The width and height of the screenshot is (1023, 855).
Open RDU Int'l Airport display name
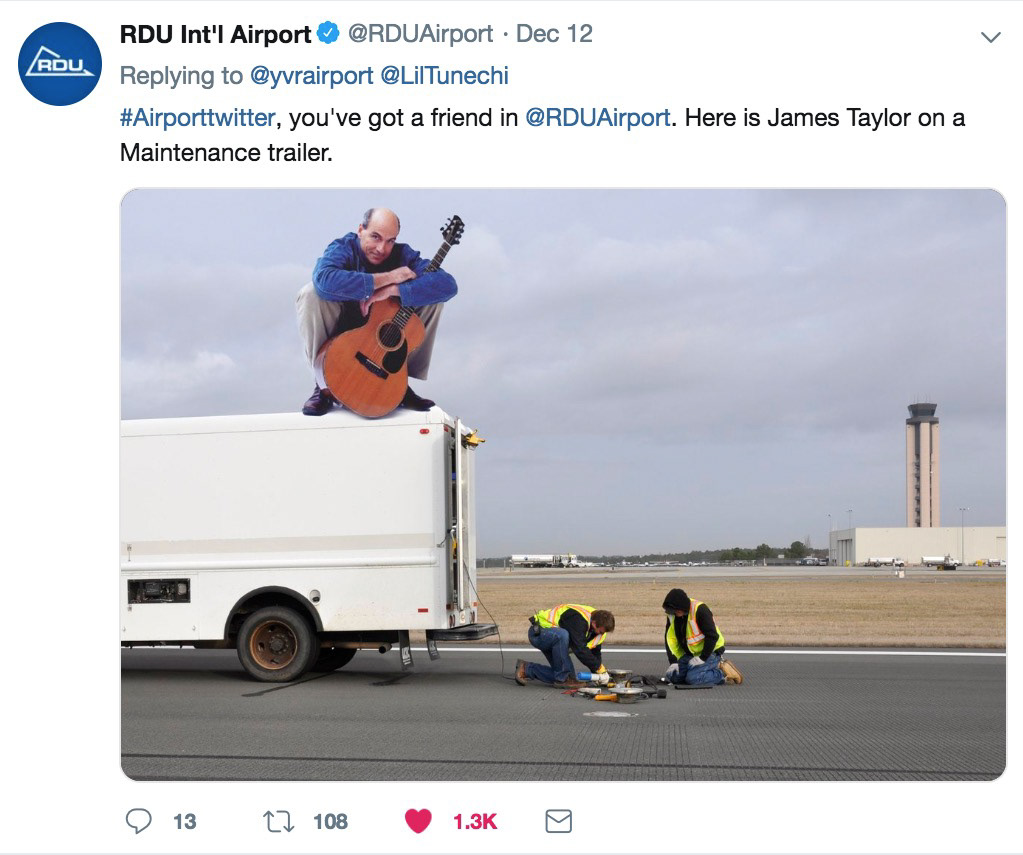(x=215, y=34)
